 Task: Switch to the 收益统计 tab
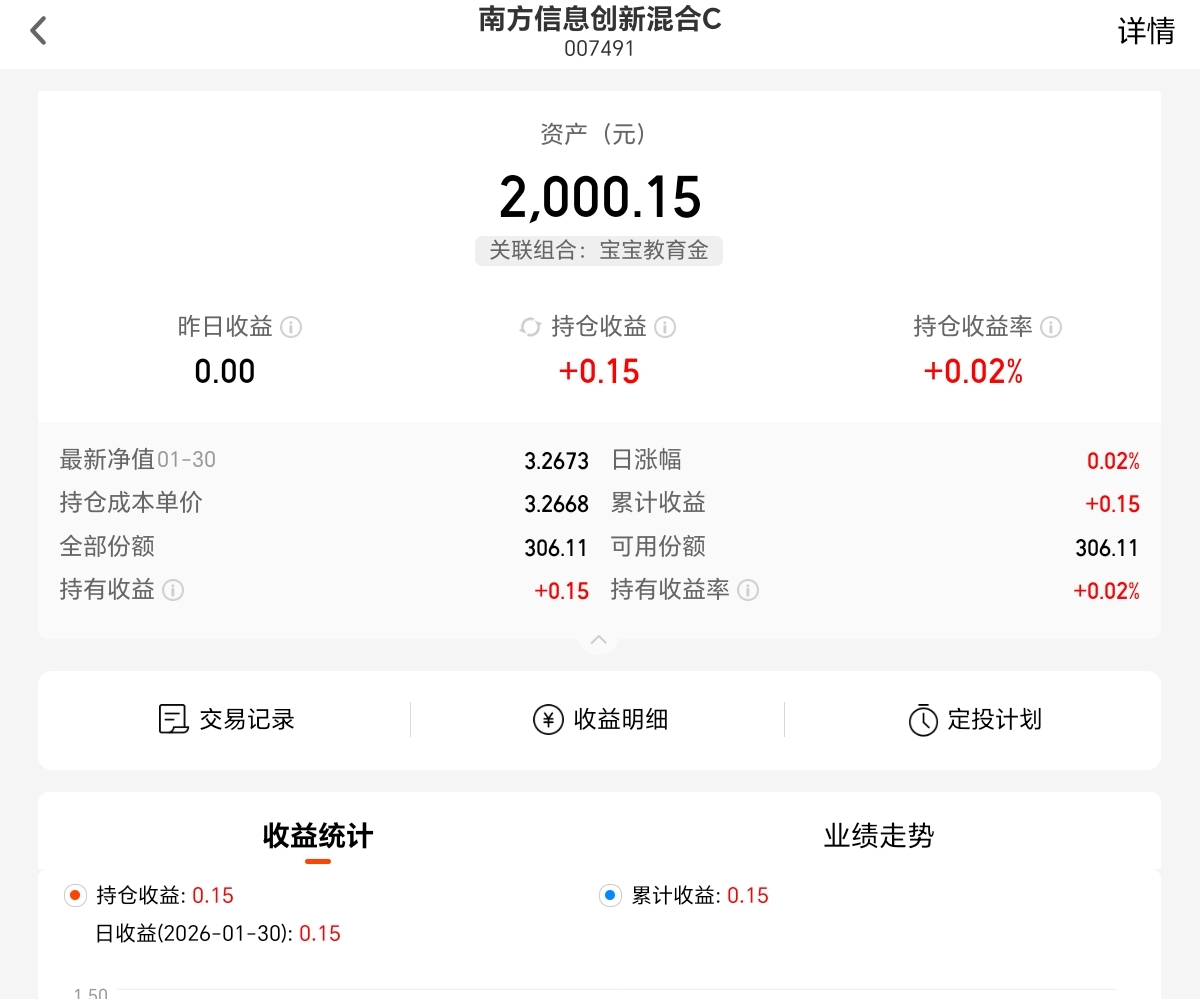tap(318, 836)
